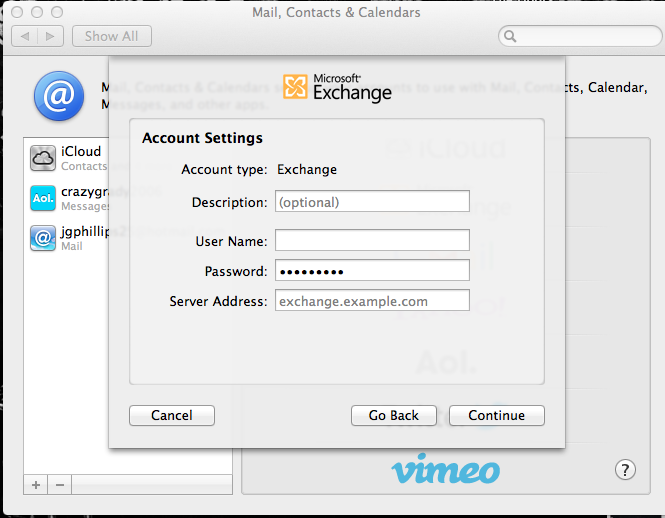Click the add account plus button
This screenshot has width=665, height=518.
tap(36, 484)
